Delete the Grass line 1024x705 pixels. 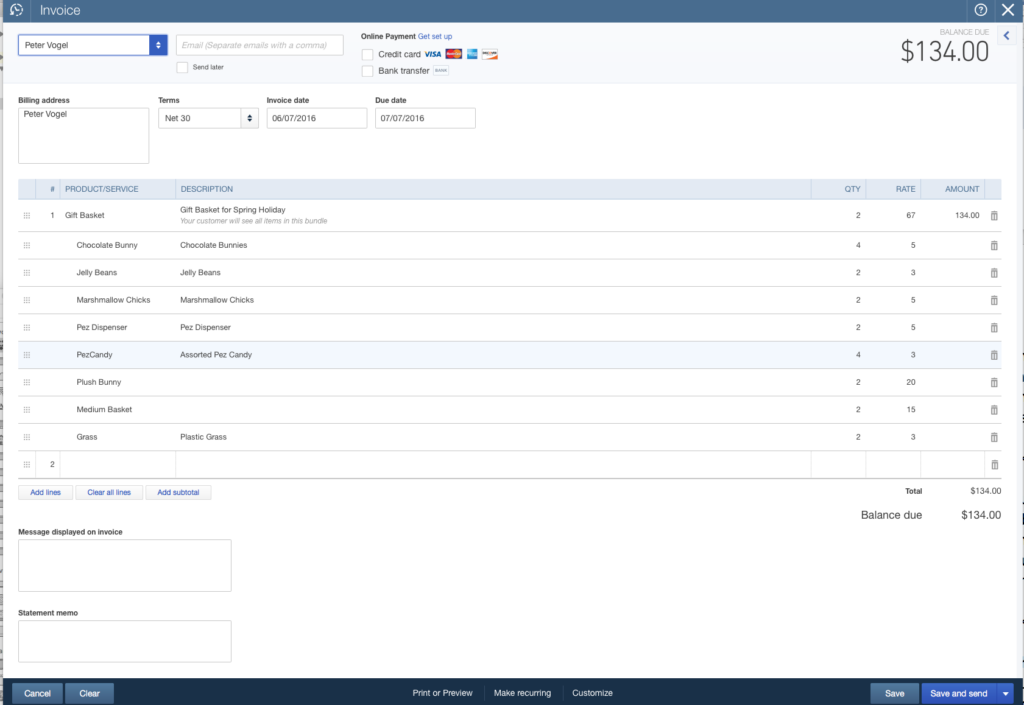click(x=994, y=437)
